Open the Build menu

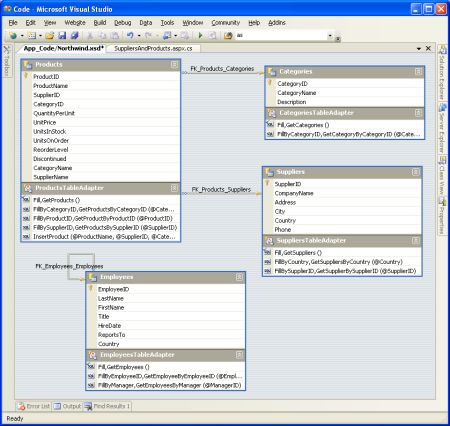(100, 23)
